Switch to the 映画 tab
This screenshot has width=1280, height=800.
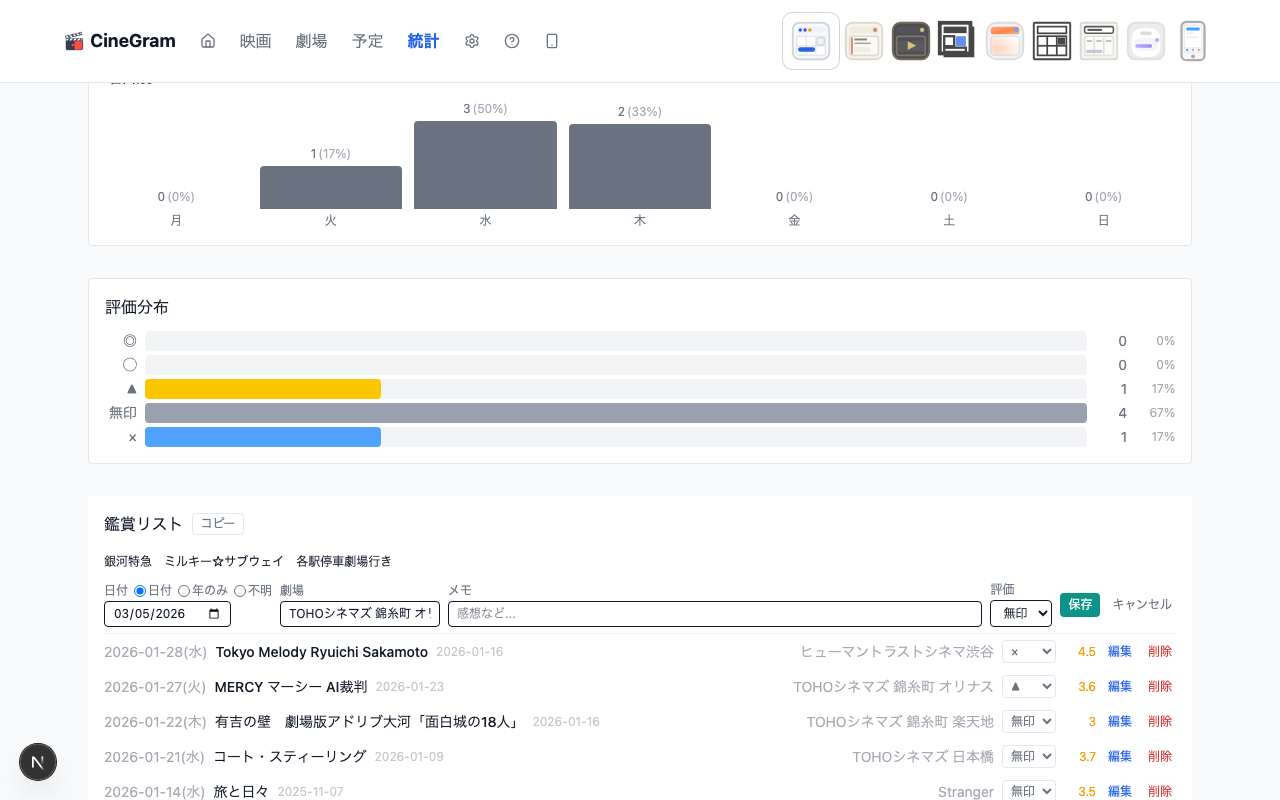pos(255,41)
